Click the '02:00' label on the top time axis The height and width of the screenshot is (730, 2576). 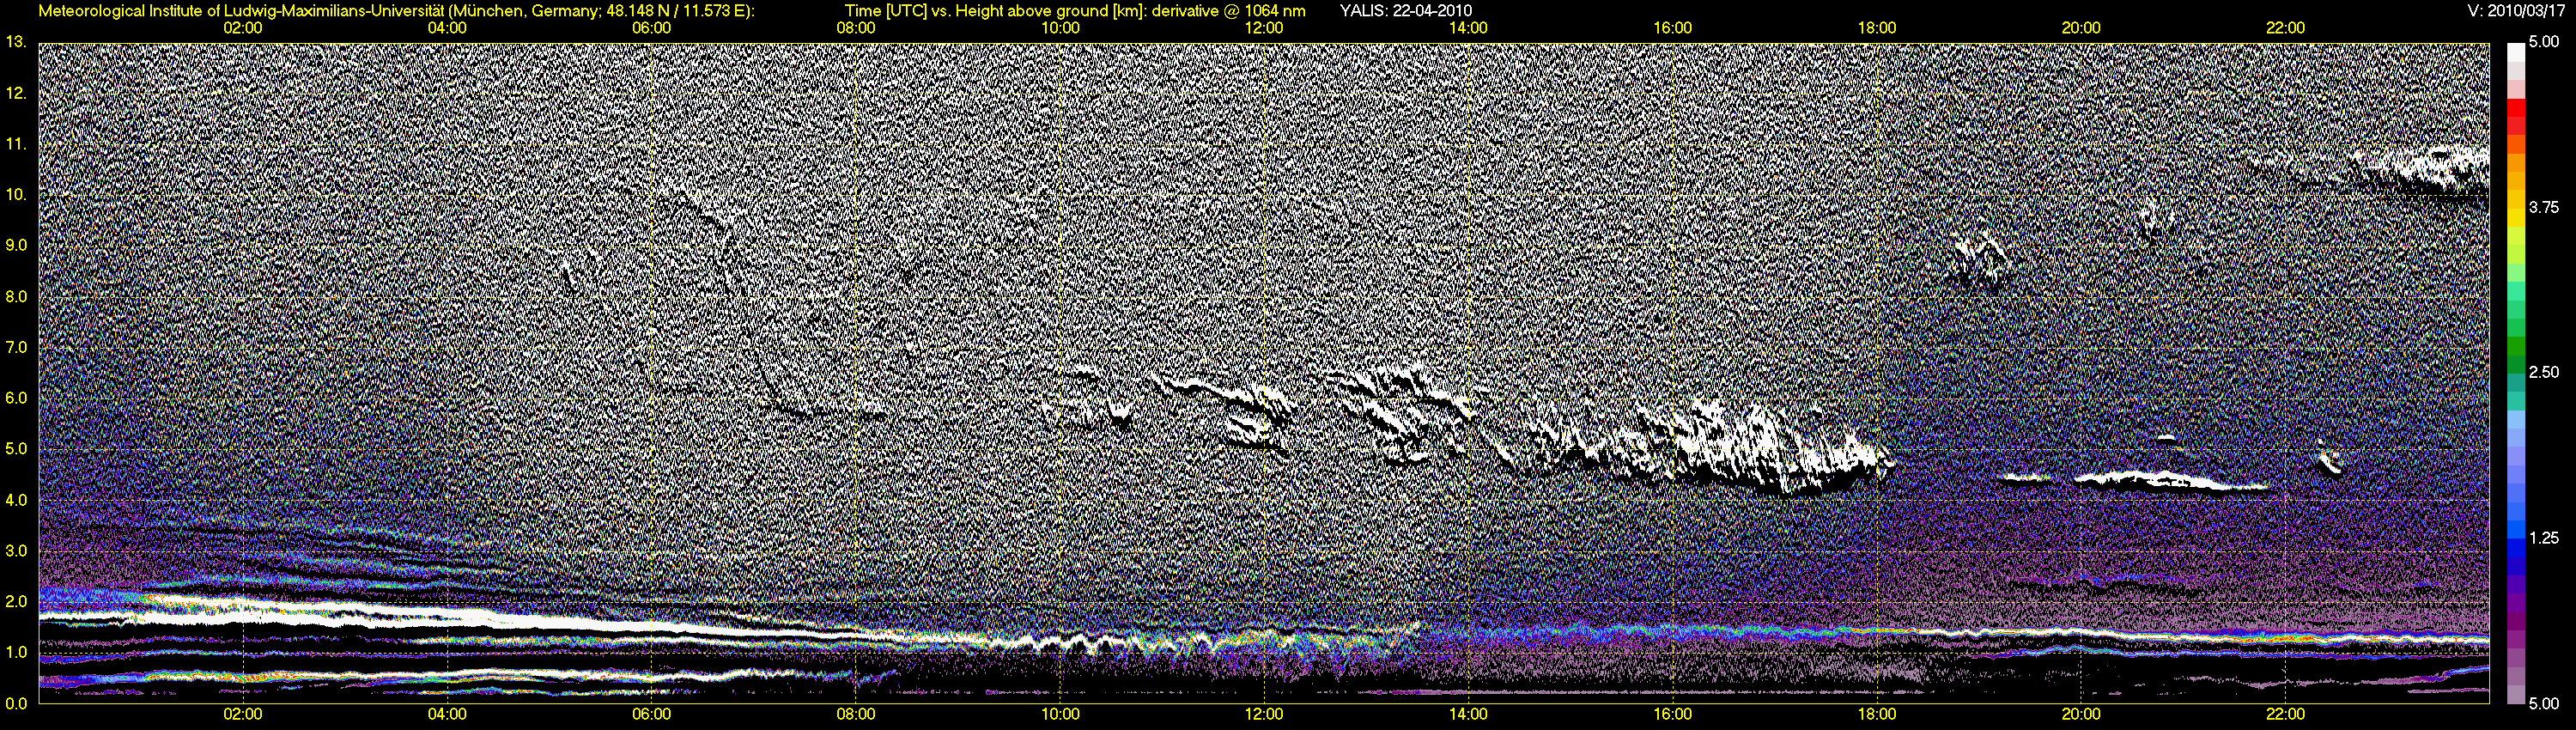(x=243, y=28)
